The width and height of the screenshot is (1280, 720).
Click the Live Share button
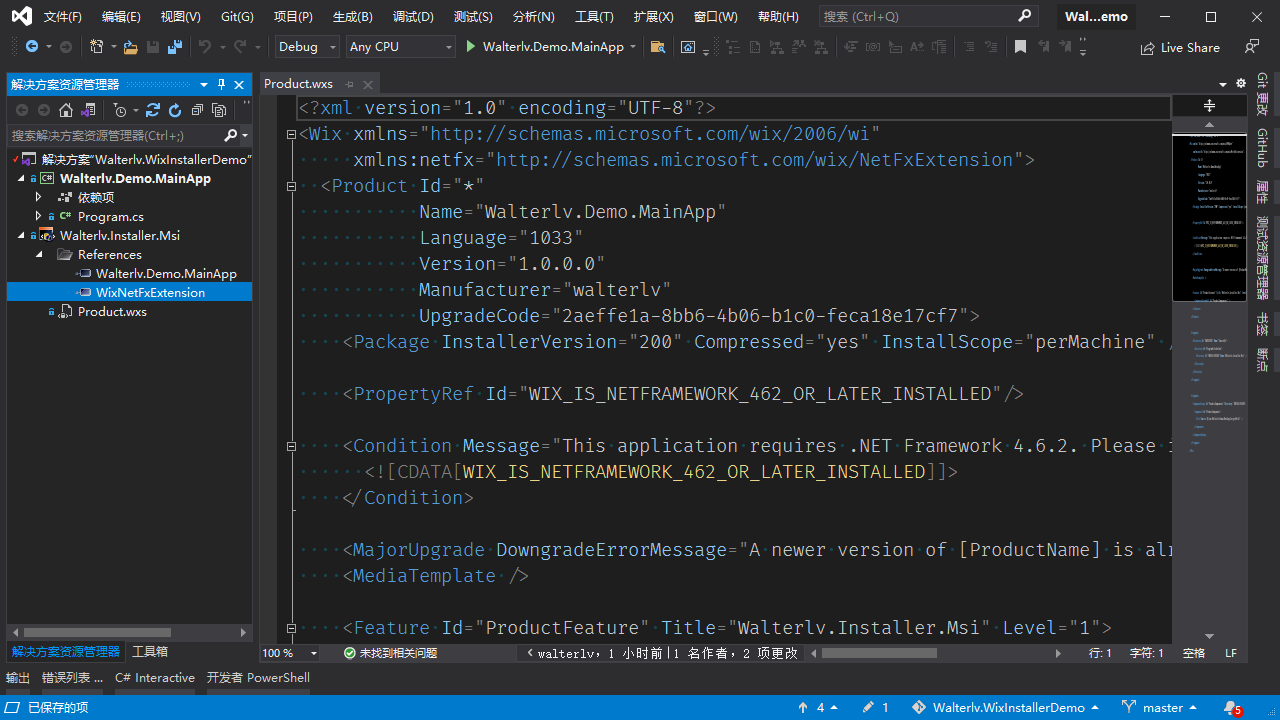(1180, 47)
